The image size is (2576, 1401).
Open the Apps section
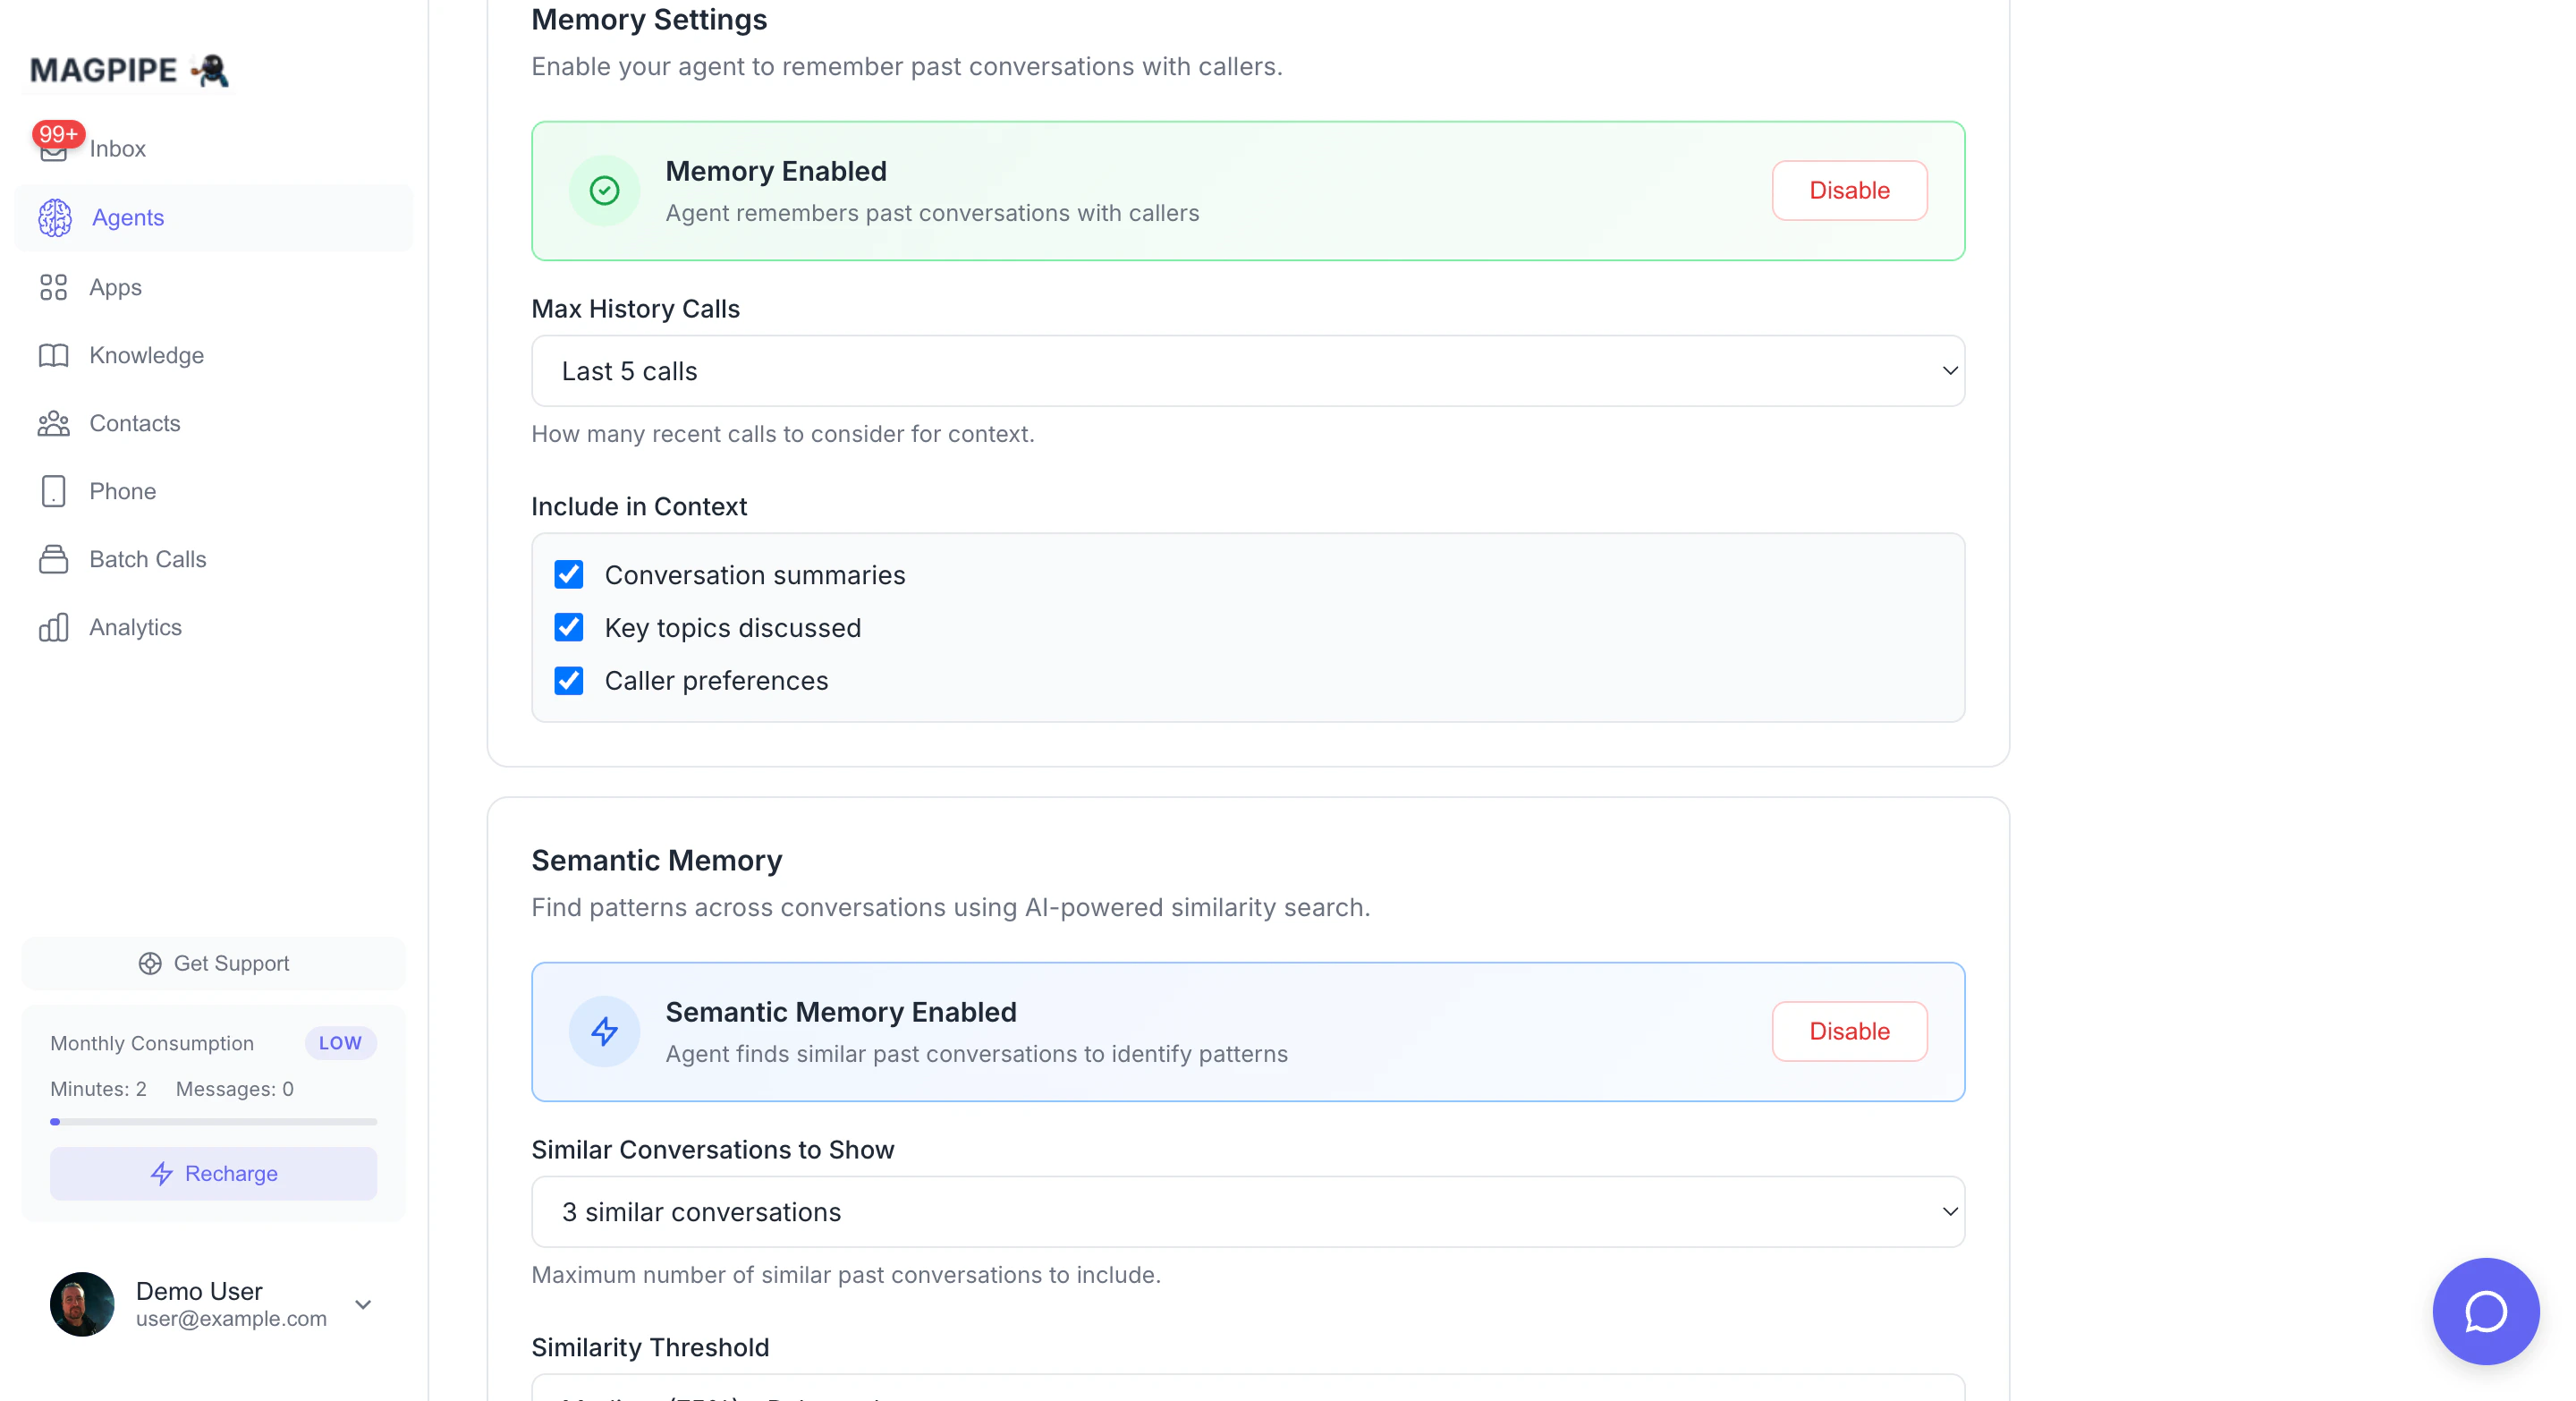click(115, 287)
